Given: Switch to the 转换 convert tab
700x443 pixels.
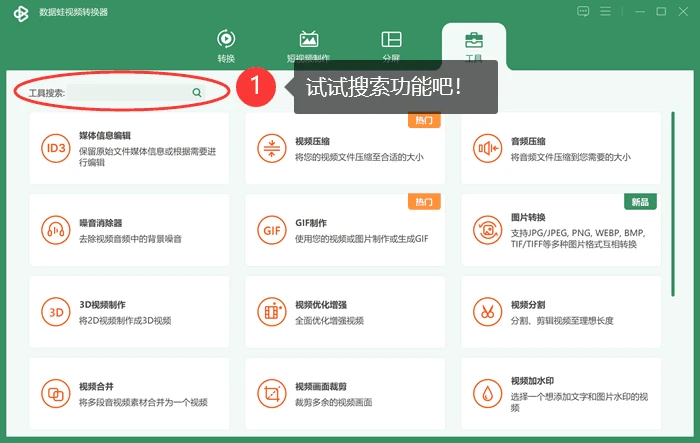Looking at the screenshot, I should (x=226, y=46).
